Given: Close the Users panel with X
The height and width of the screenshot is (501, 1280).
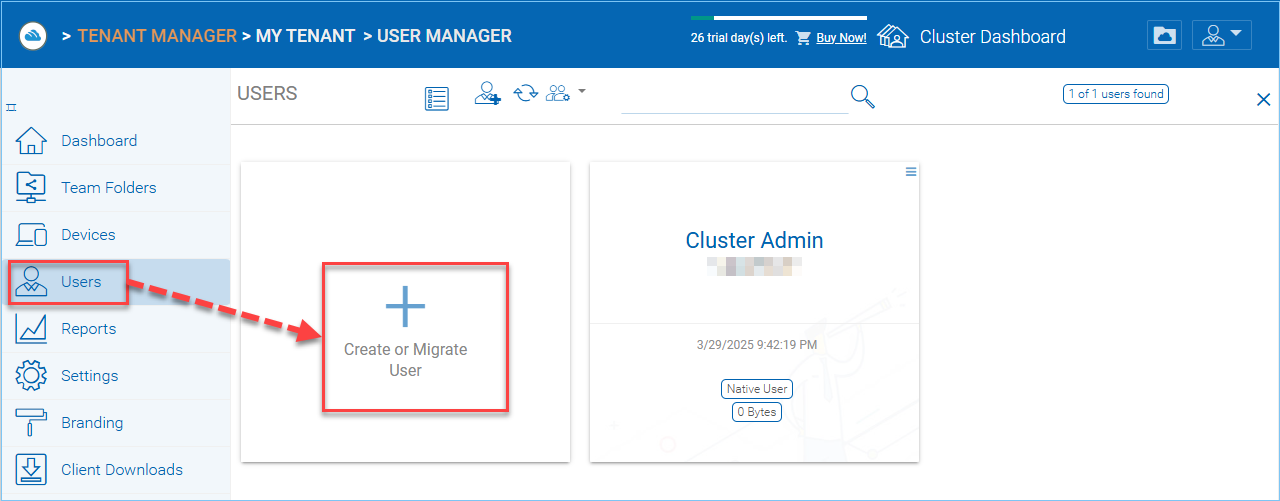Looking at the screenshot, I should pos(1263,99).
